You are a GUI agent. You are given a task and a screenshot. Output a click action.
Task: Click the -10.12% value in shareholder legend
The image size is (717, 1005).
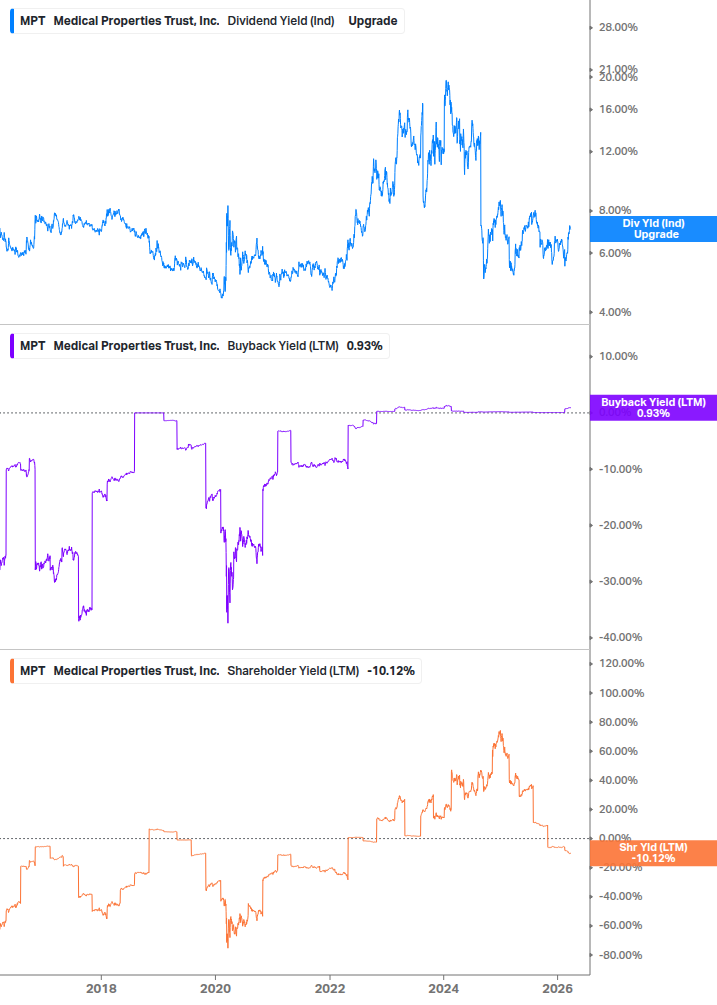pyautogui.click(x=391, y=671)
